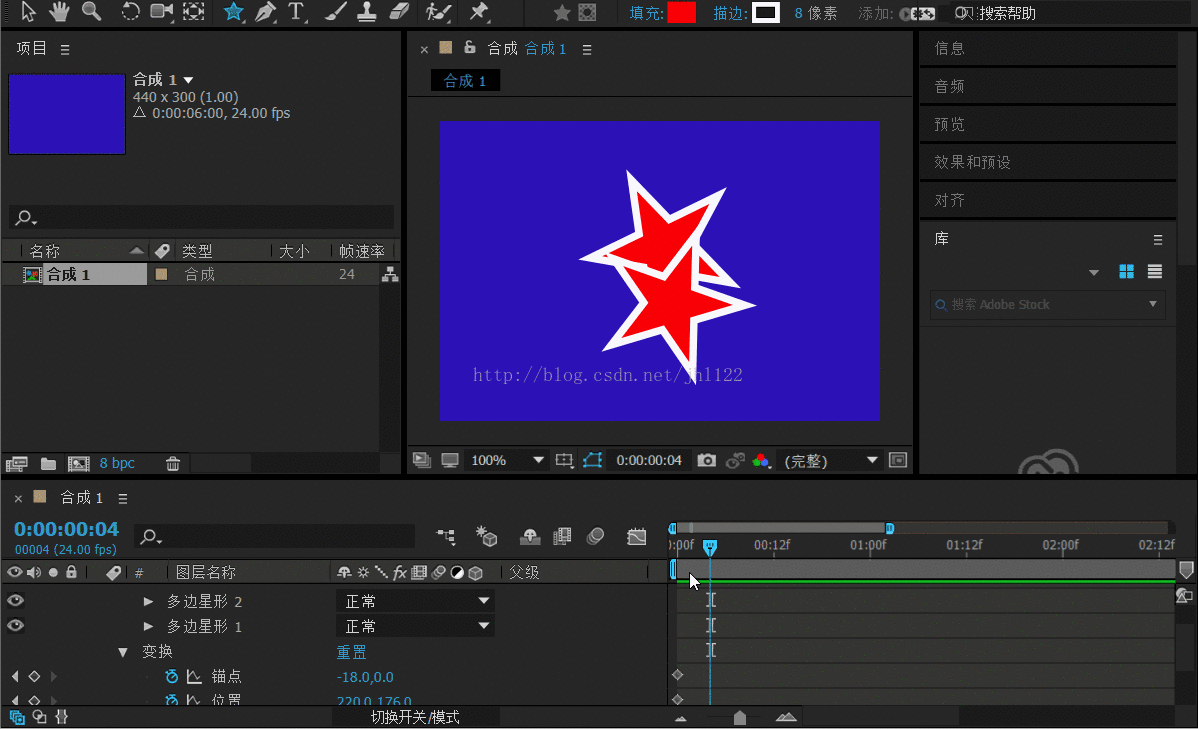This screenshot has width=1198, height=729.
Task: Click the 切换开关/模式 button
Action: (415, 717)
